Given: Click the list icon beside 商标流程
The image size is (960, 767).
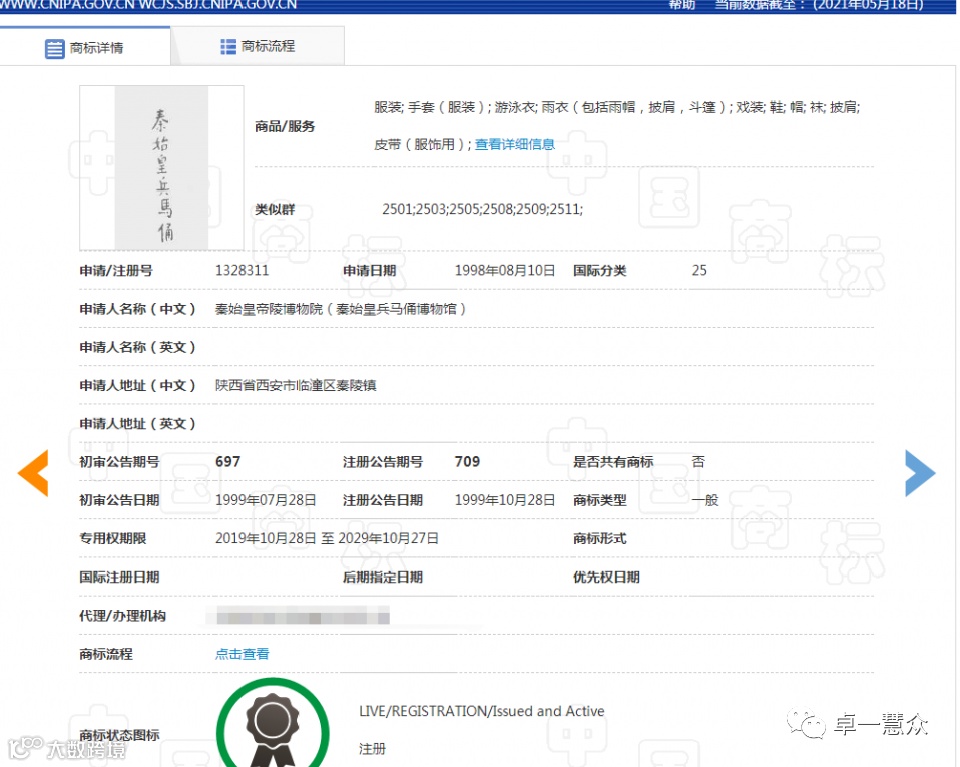Looking at the screenshot, I should (228, 47).
